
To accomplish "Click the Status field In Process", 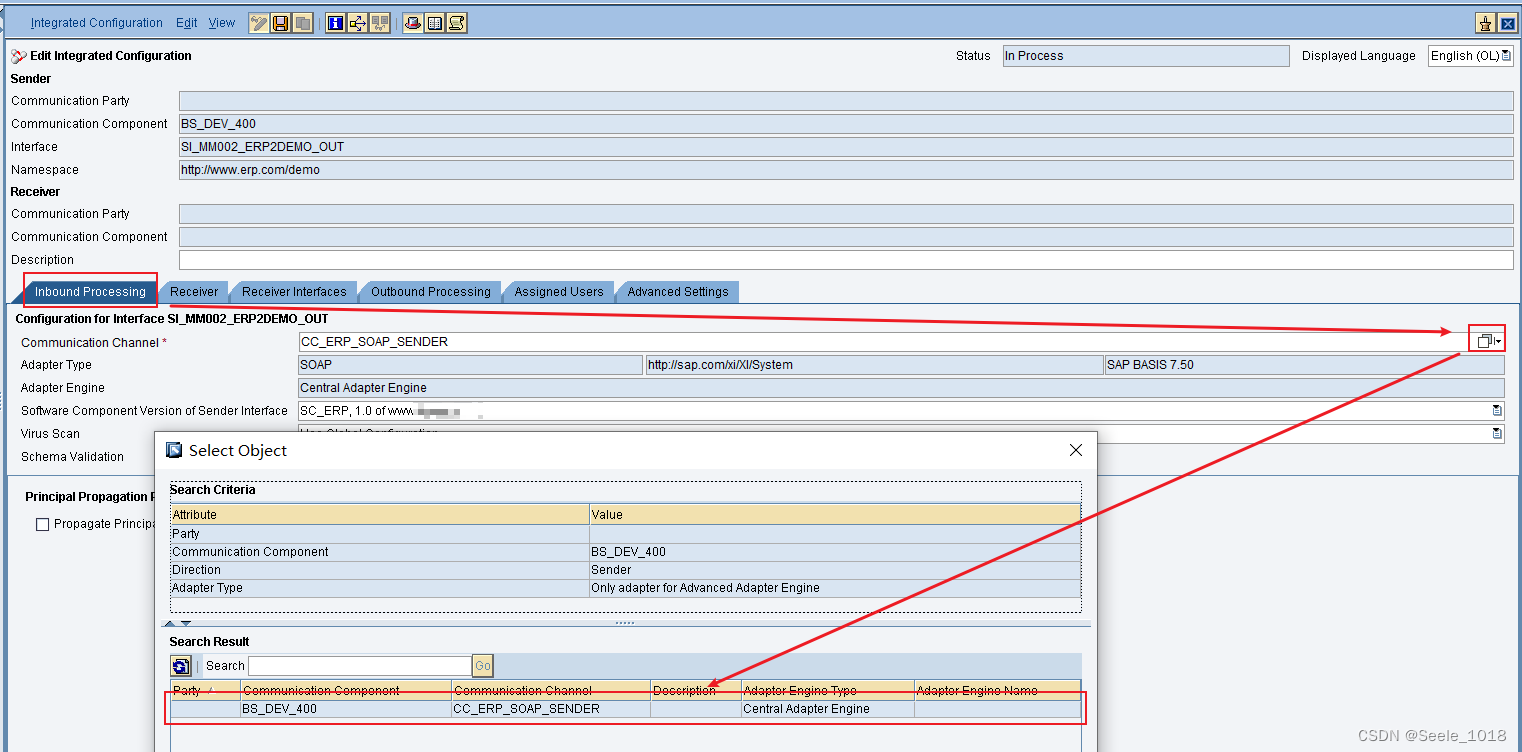I will pyautogui.click(x=1146, y=56).
